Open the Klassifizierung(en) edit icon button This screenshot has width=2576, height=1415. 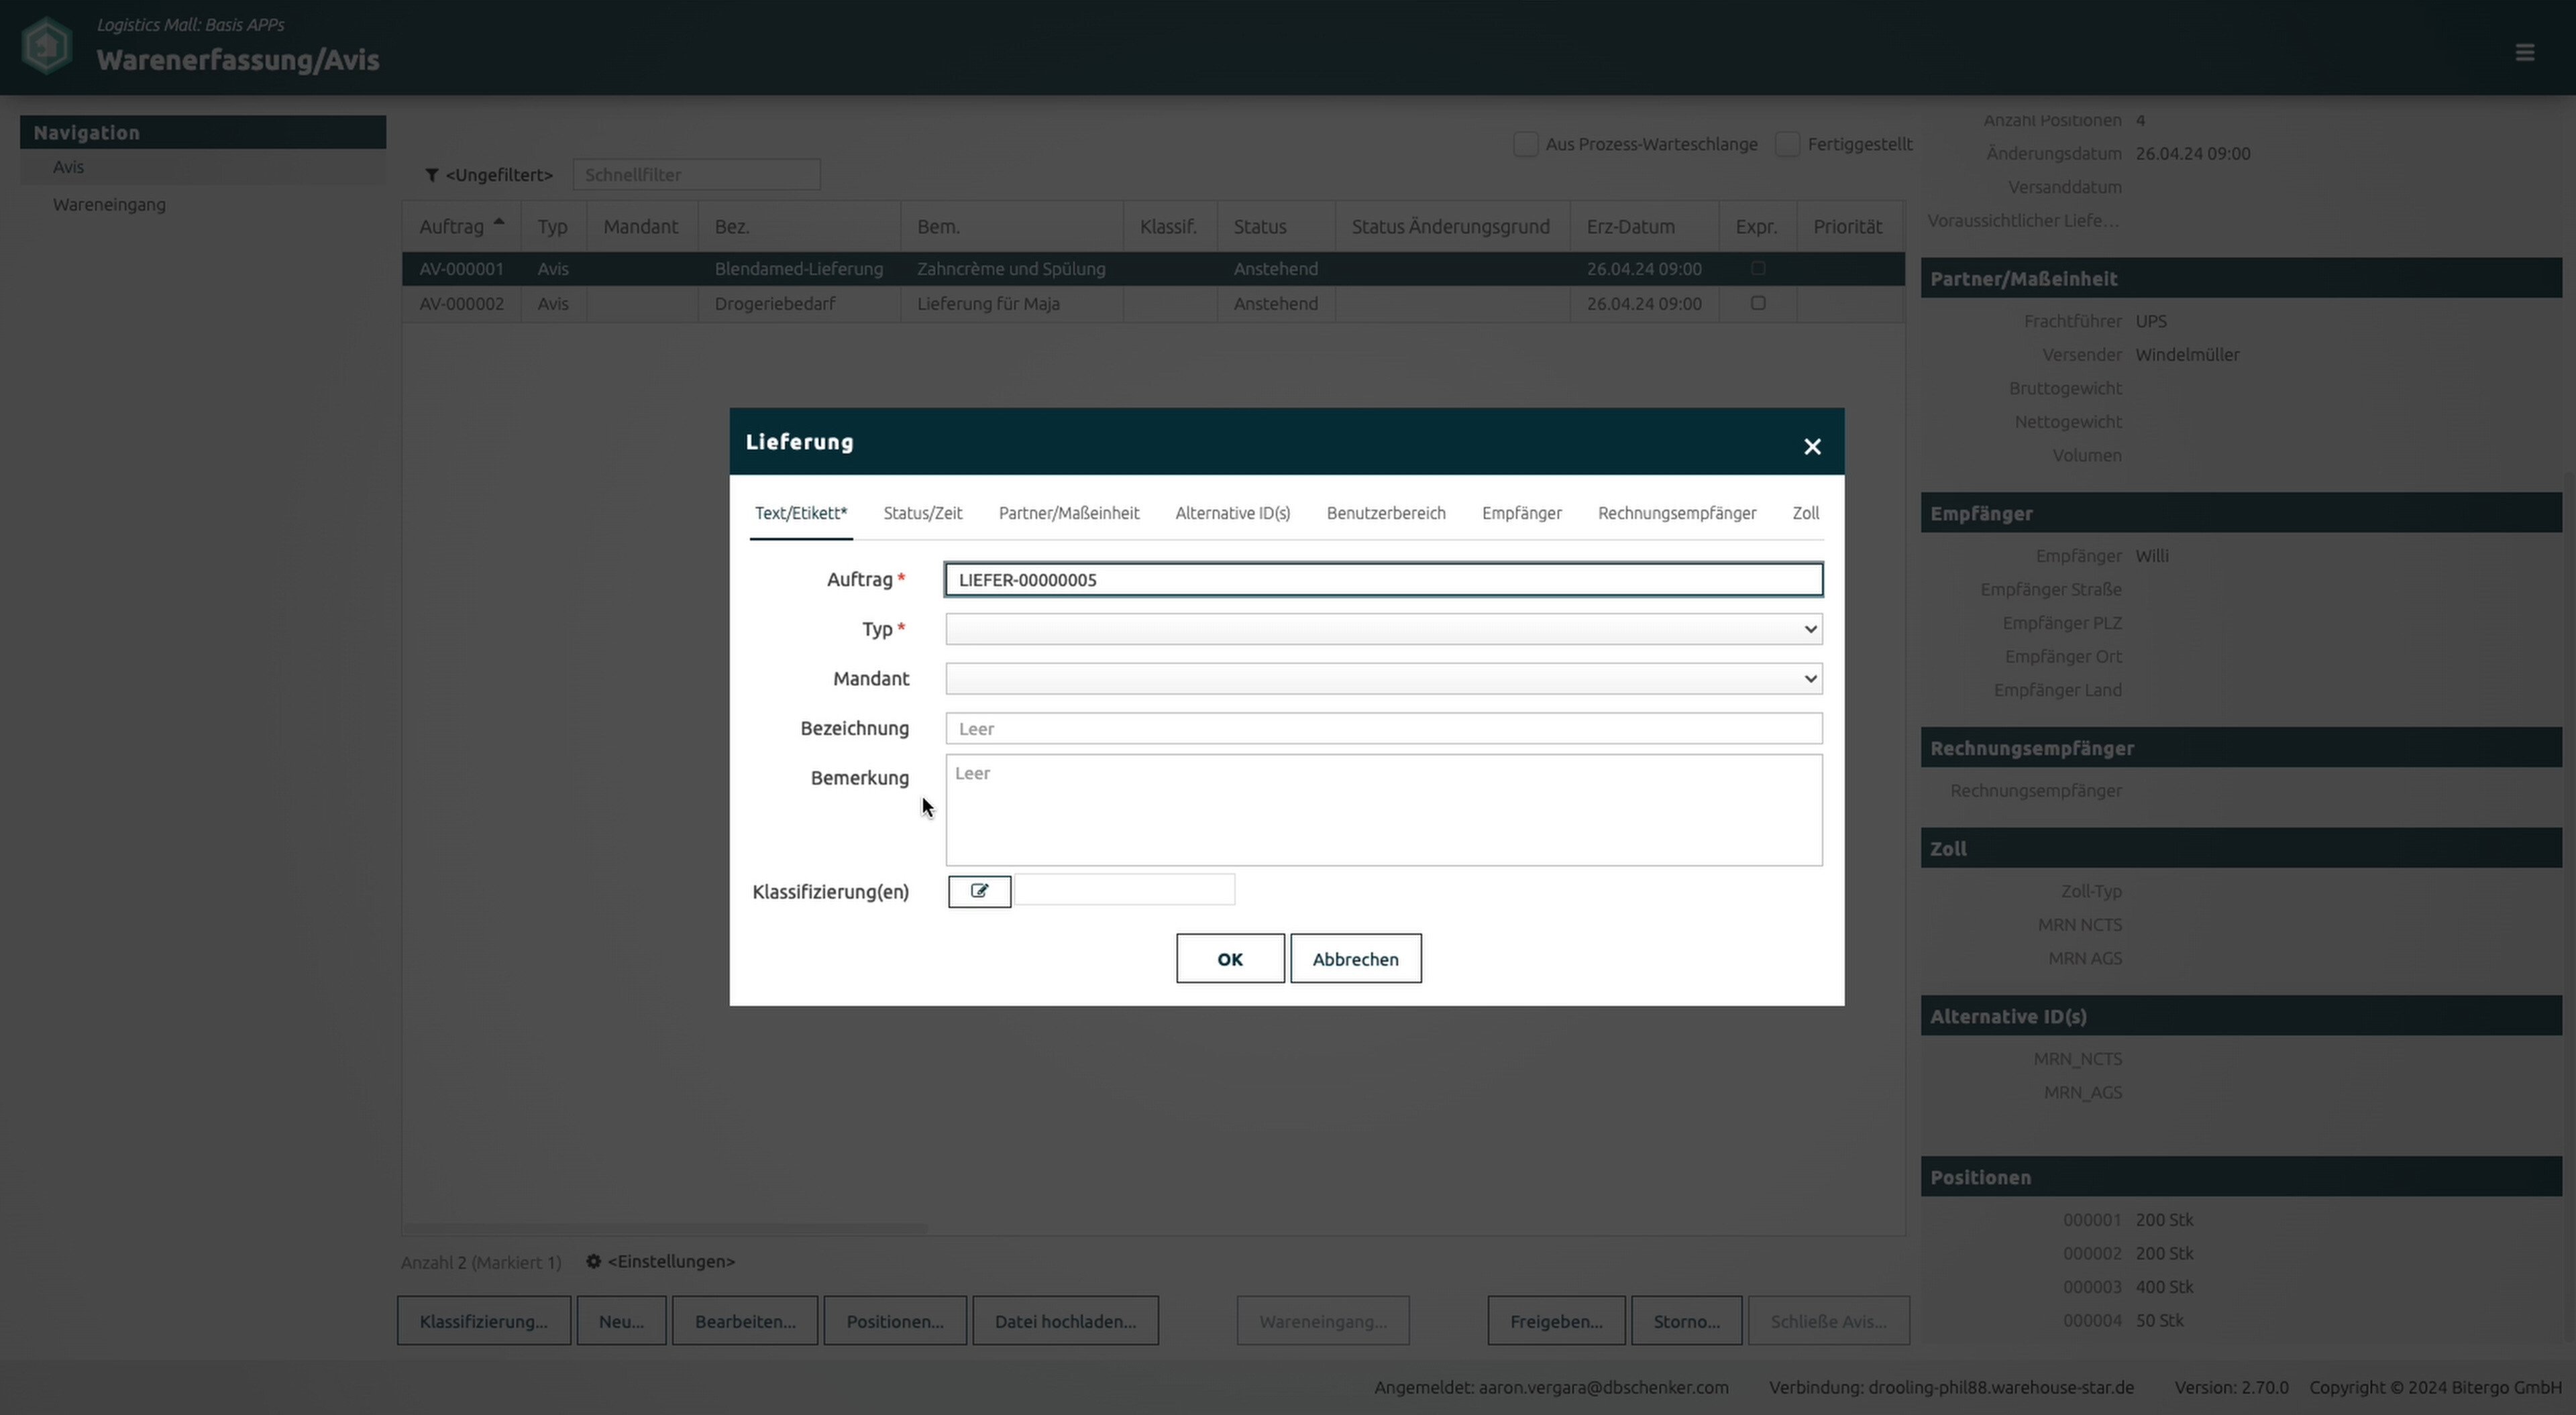coord(979,891)
